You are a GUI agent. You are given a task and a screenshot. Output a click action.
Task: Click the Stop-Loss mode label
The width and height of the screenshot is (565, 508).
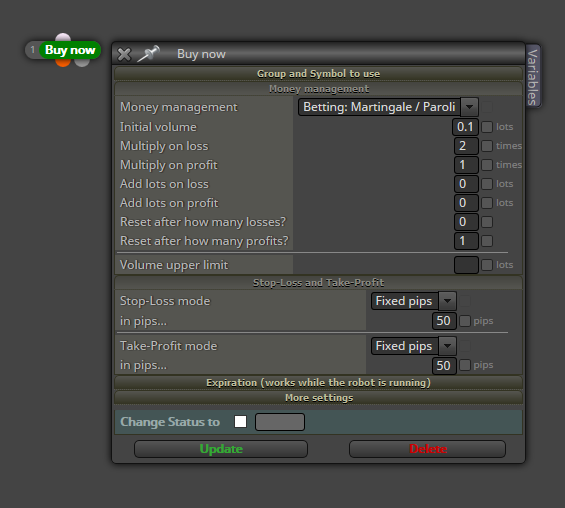coord(165,301)
